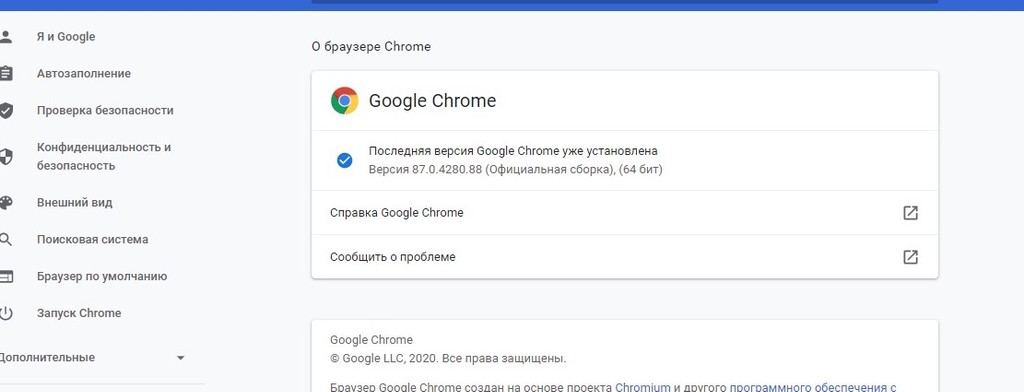Click the clipboard icon for Автозаполнение
The height and width of the screenshot is (392, 1024).
(5, 73)
